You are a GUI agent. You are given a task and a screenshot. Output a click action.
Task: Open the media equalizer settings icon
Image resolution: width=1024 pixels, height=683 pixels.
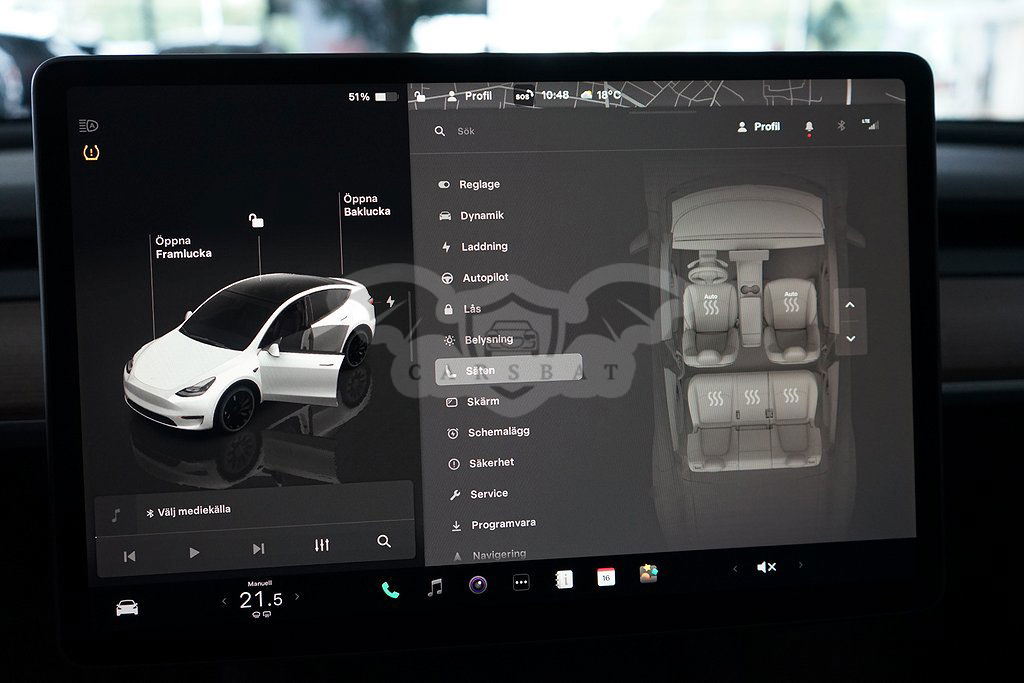click(321, 545)
